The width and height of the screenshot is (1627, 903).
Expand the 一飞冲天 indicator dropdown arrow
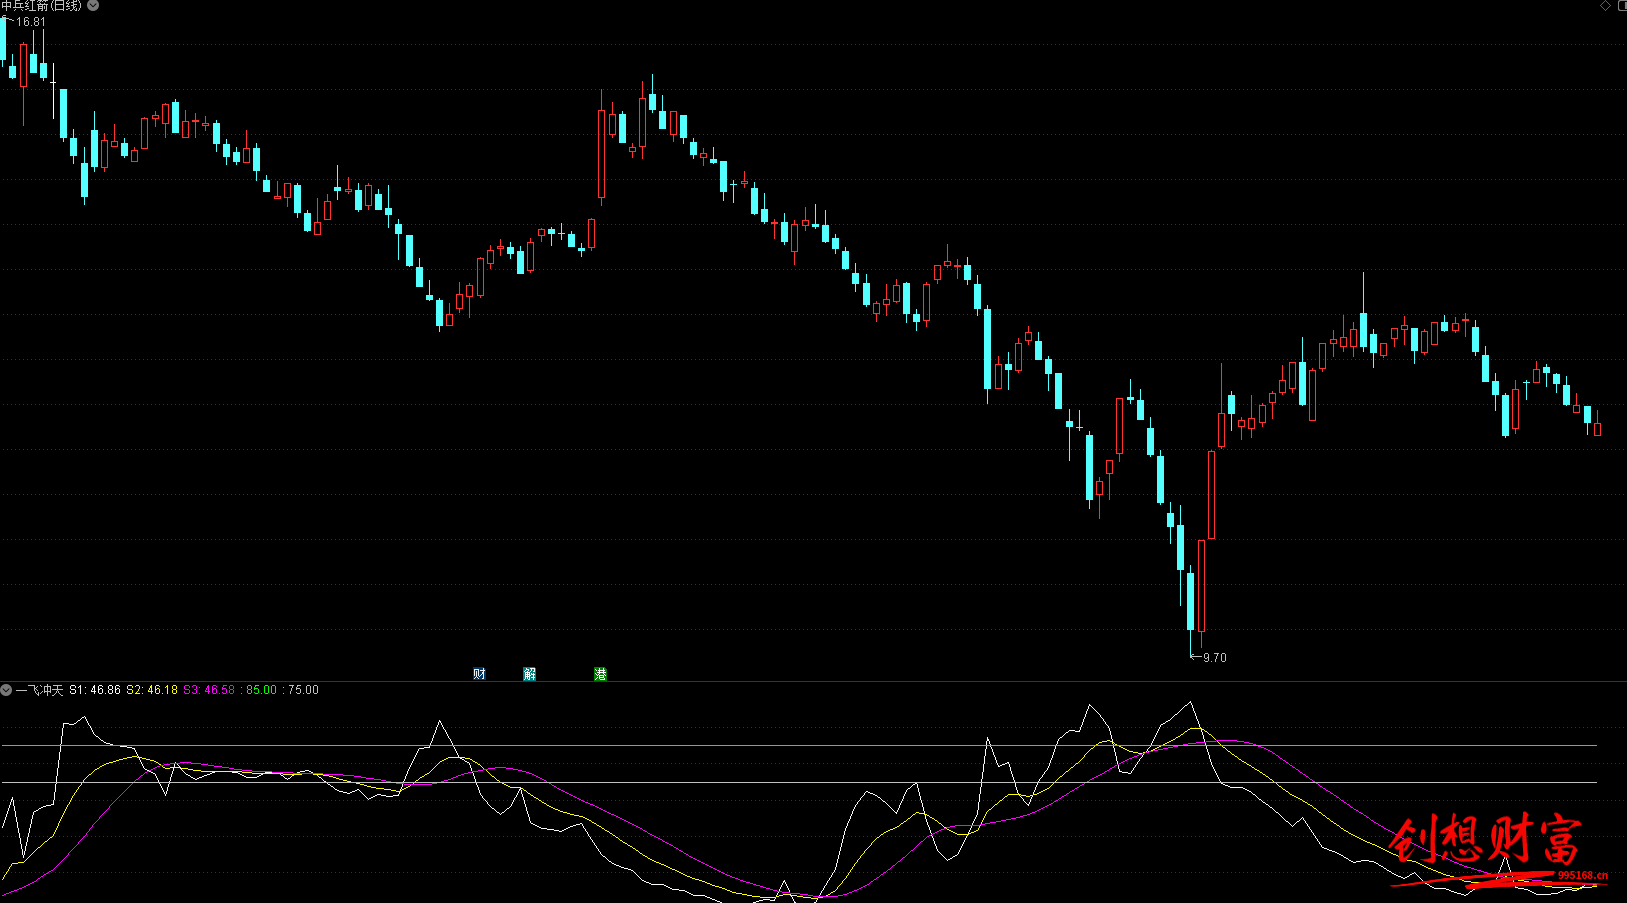click(x=6, y=690)
